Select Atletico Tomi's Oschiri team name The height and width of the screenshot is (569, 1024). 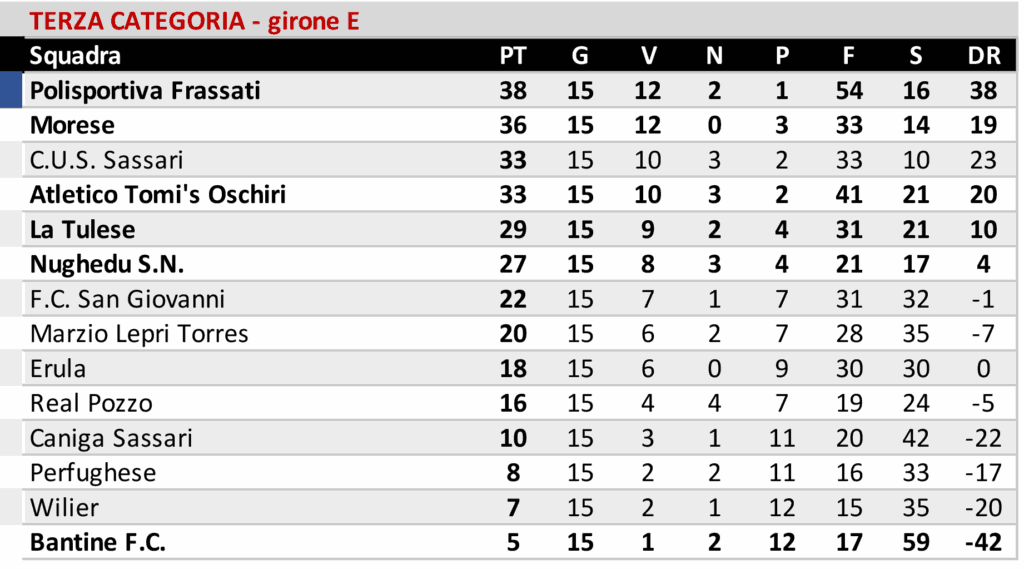pos(158,194)
